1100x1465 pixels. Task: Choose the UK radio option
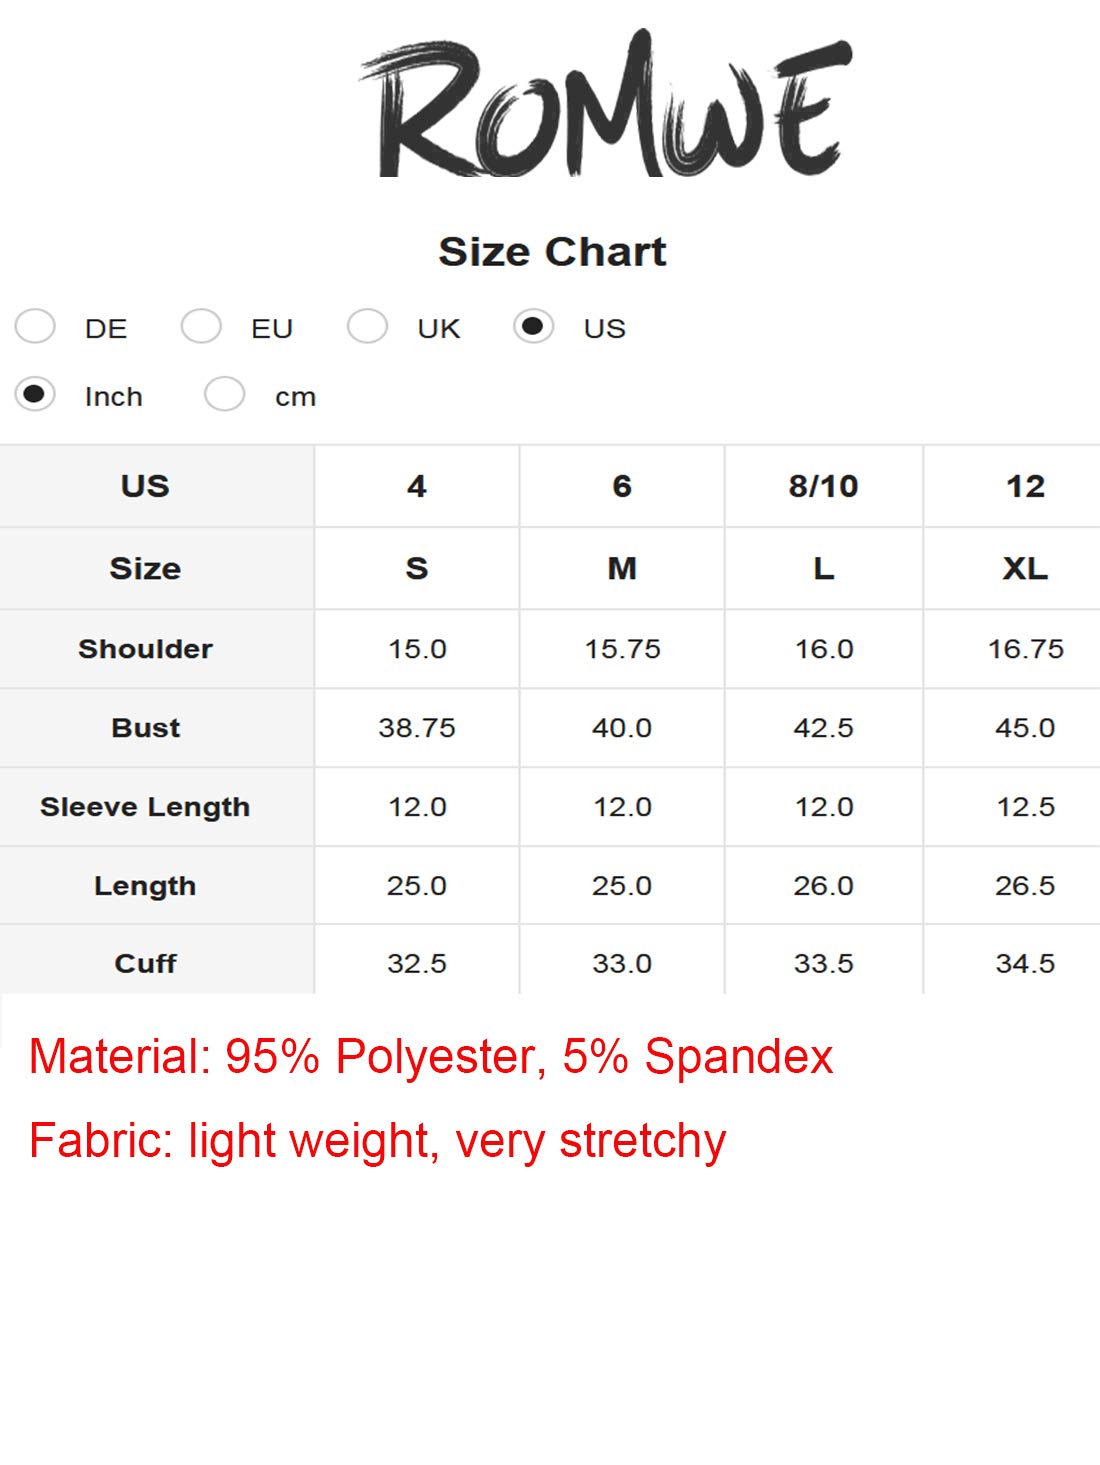367,326
